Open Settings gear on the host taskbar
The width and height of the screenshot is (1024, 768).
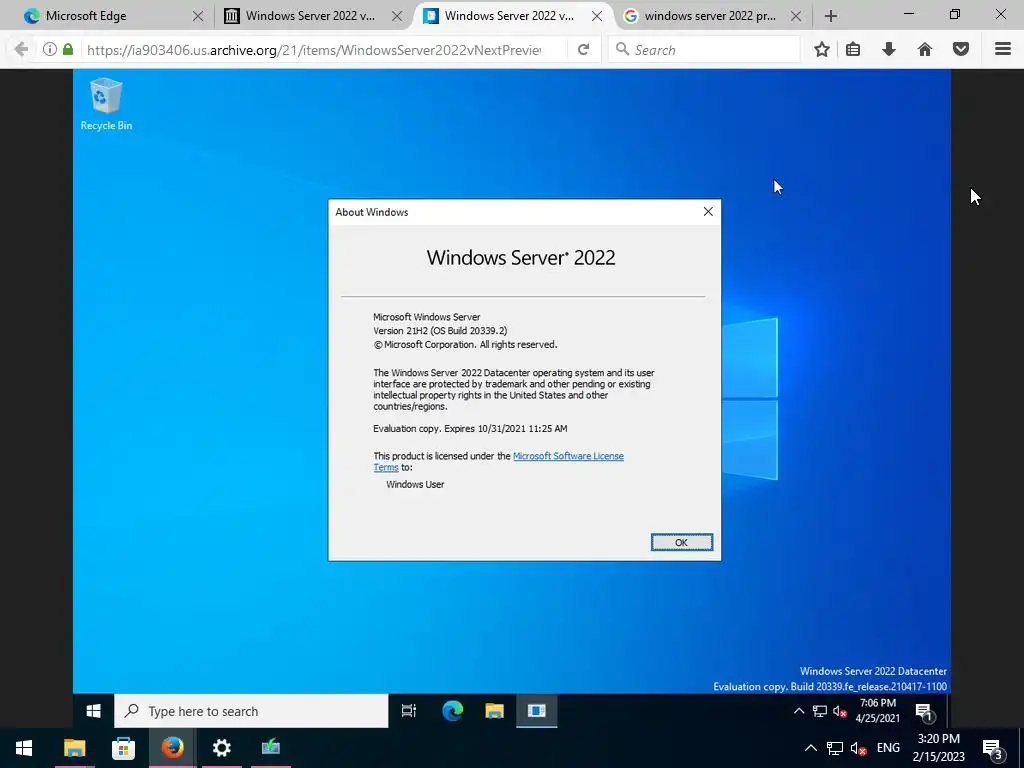pos(221,748)
